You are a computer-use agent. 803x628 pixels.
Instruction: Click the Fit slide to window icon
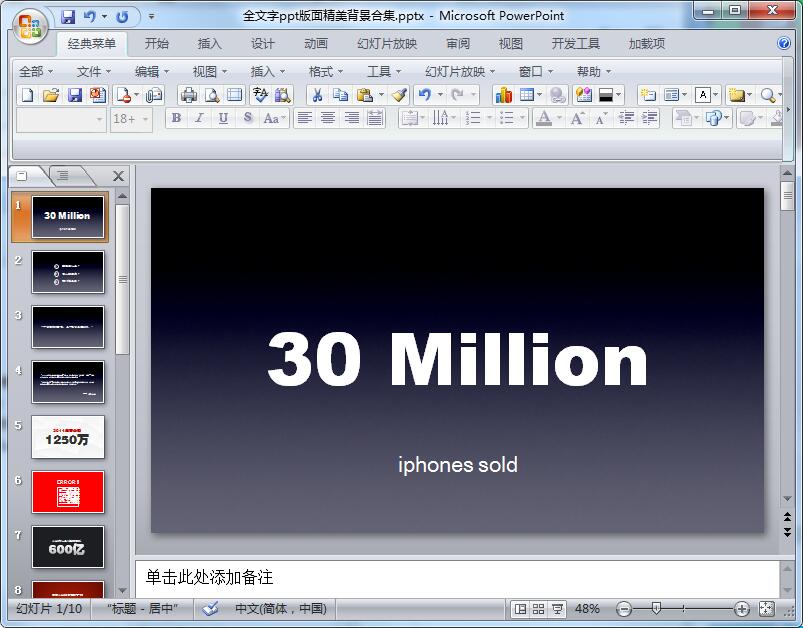click(766, 609)
